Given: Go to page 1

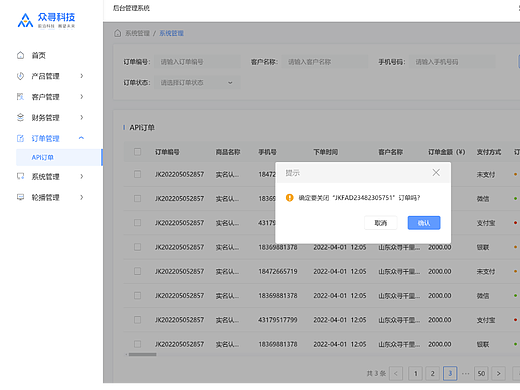Looking at the screenshot, I should click(415, 373).
